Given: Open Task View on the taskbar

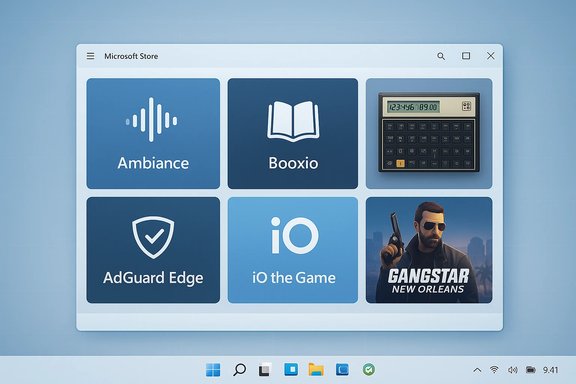Looking at the screenshot, I should click(x=265, y=370).
